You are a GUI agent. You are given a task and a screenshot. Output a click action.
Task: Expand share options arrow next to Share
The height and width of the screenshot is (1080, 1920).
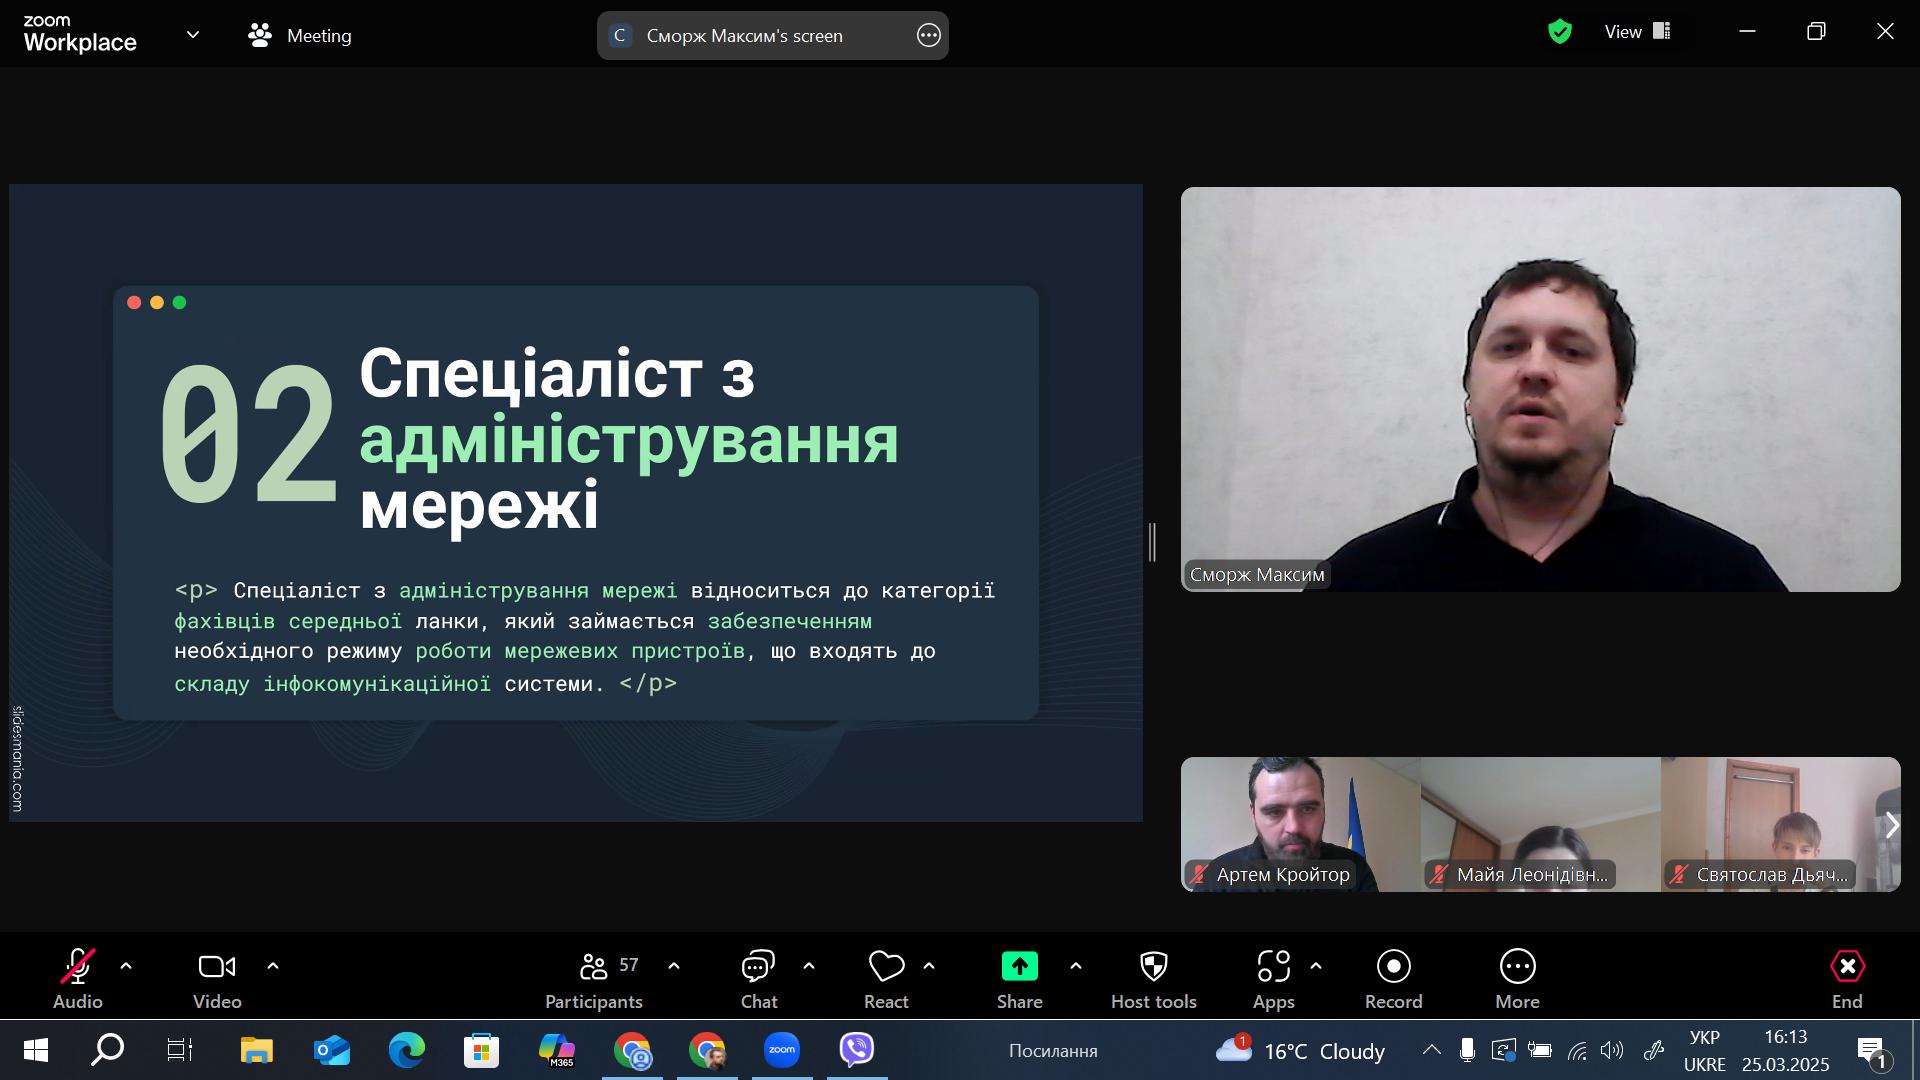coord(1076,966)
